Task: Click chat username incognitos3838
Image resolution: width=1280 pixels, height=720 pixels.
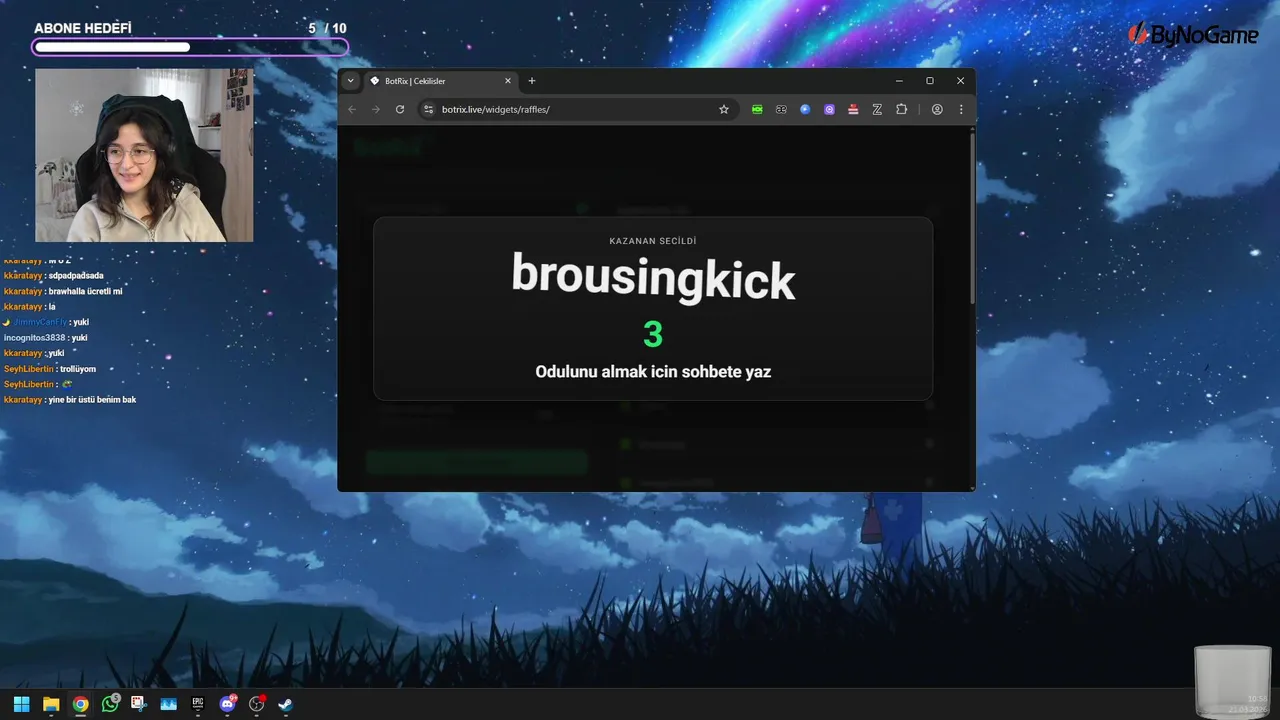Action: [x=35, y=338]
